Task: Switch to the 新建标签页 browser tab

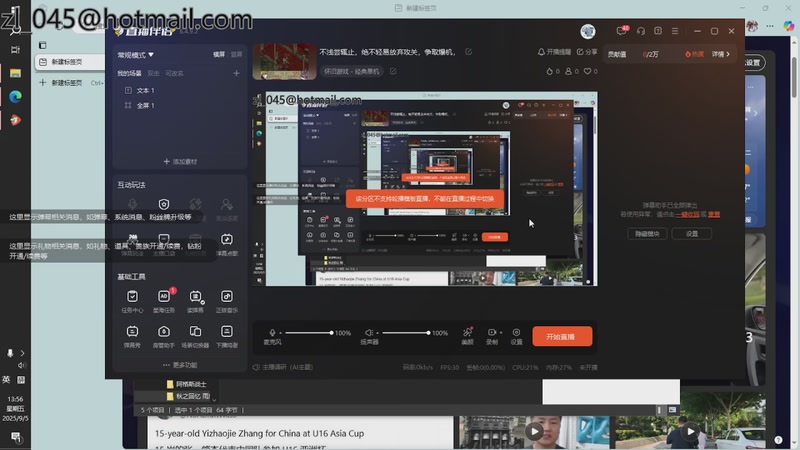Action: coord(69,62)
